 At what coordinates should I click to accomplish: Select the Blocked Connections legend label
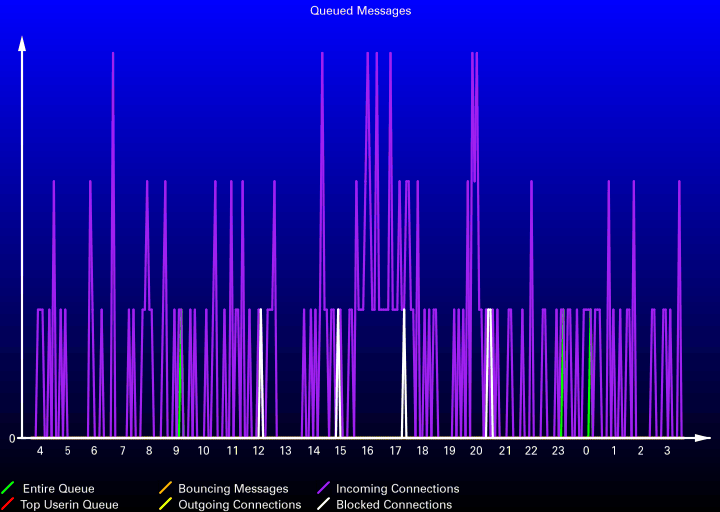393,505
